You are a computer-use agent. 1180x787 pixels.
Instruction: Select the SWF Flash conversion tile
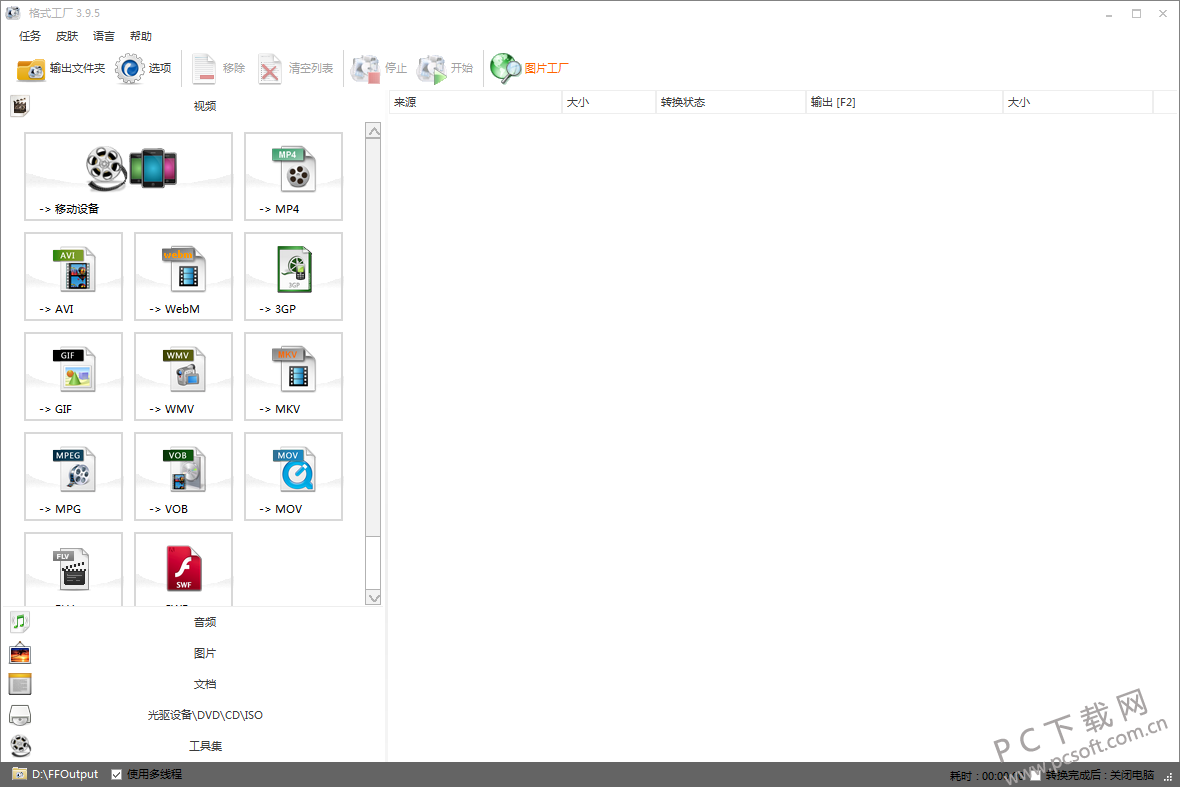coord(184,570)
